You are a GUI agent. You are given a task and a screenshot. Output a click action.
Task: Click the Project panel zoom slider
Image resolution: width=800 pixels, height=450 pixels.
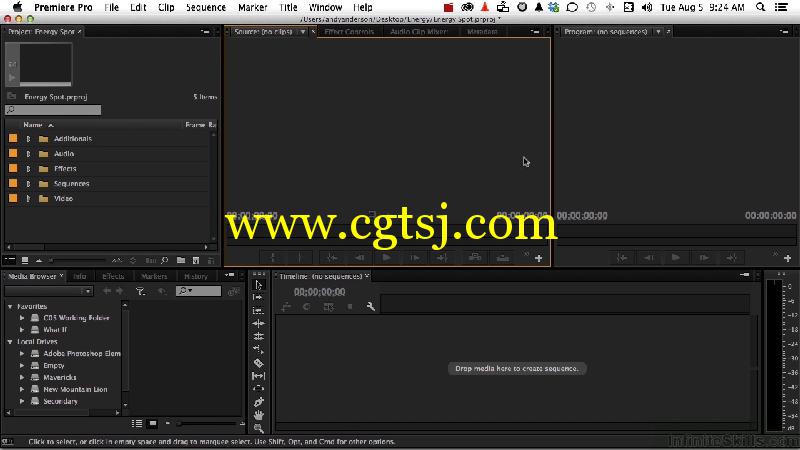pos(77,260)
